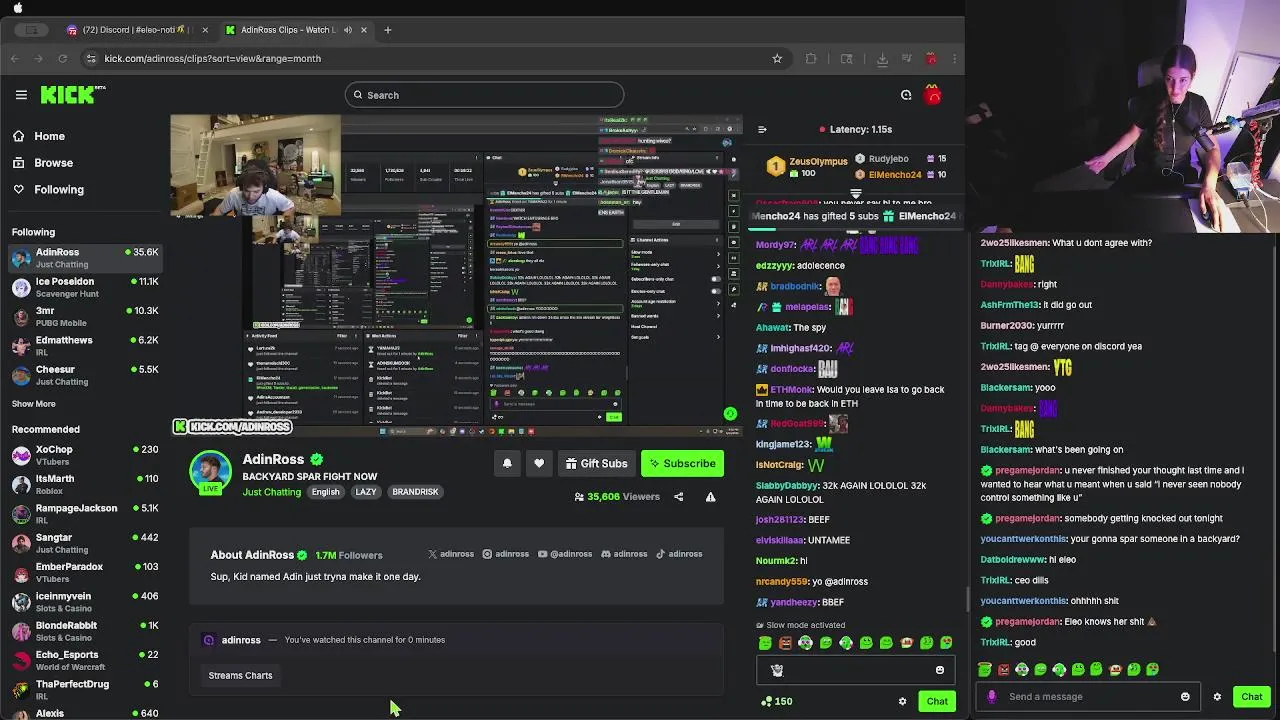Open Streams Charts link
Image resolution: width=1280 pixels, height=720 pixels.
click(240, 676)
